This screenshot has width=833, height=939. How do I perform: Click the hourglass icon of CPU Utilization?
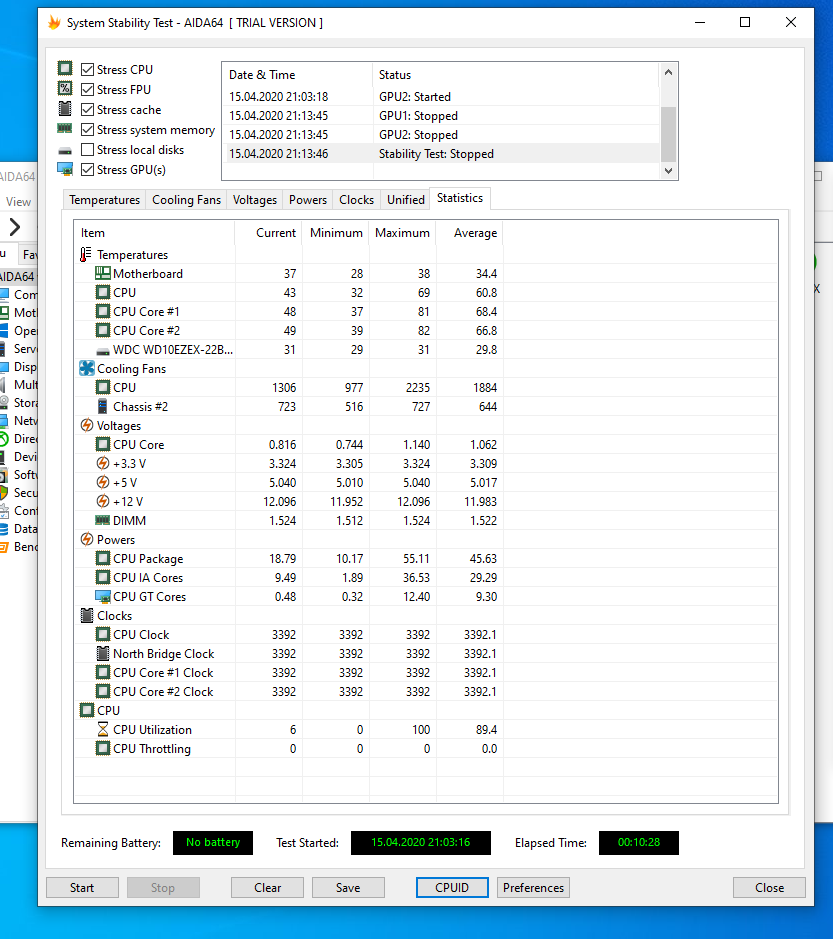pyautogui.click(x=102, y=729)
